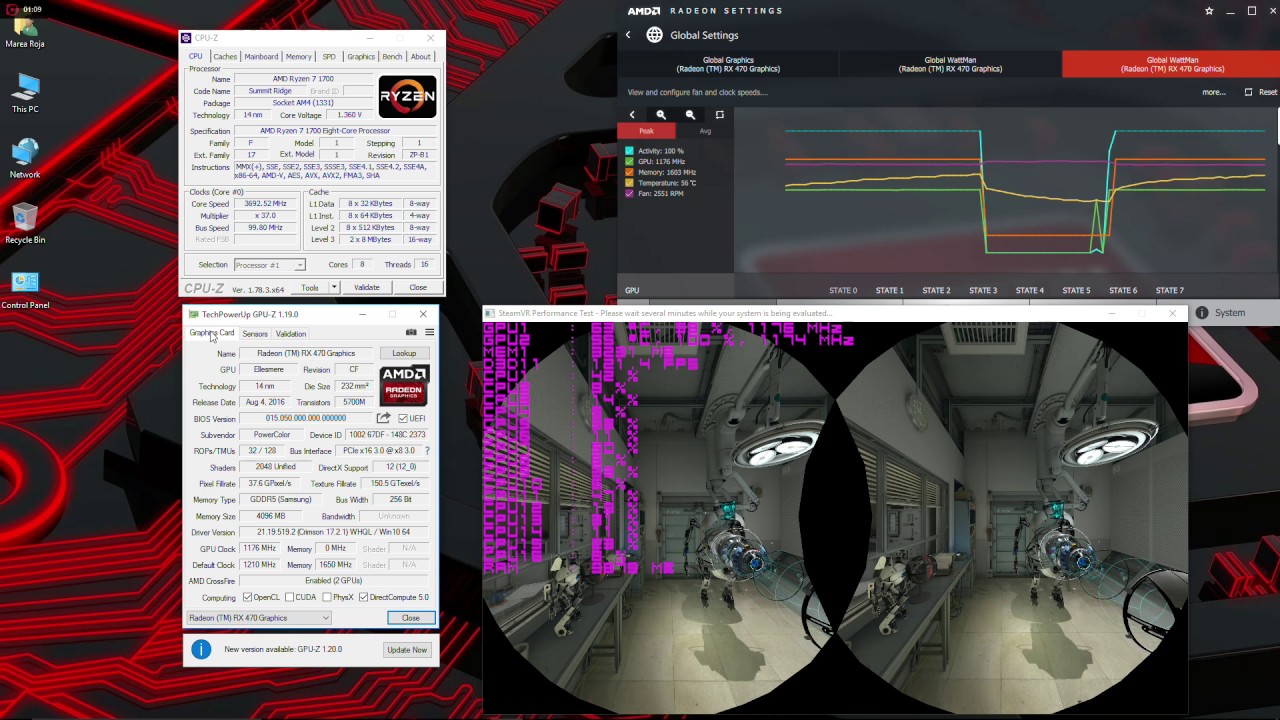Click the CPU-Z Validate button
Screen dimensions: 1280x720
pyautogui.click(x=367, y=288)
